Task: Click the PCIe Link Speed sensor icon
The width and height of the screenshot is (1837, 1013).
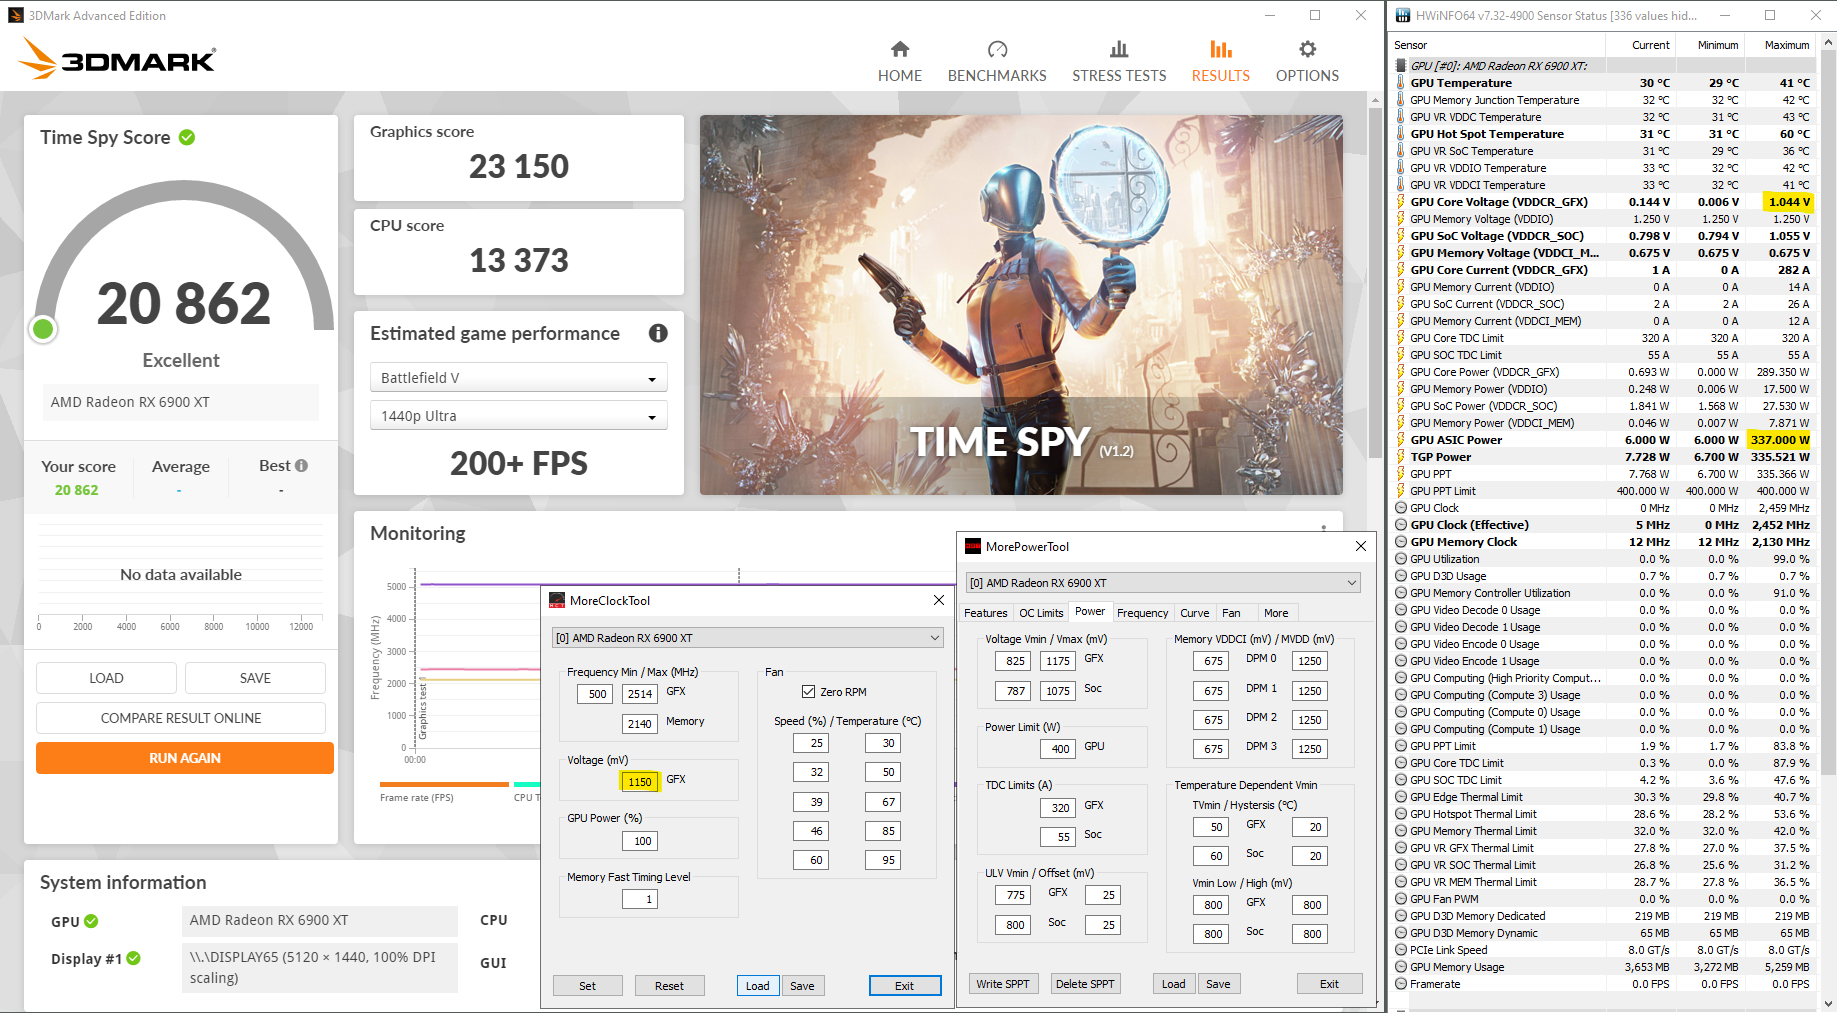Action: pyautogui.click(x=1401, y=950)
